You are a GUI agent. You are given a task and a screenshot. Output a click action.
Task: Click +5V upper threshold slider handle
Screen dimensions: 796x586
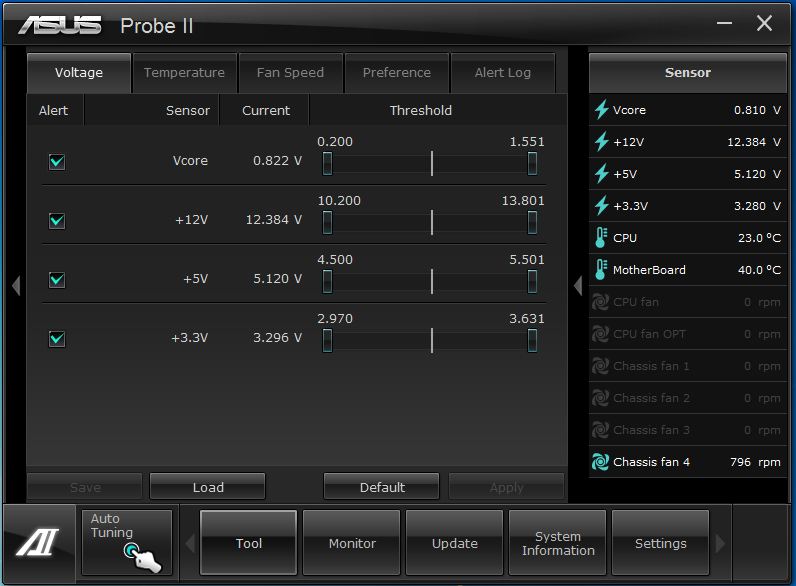[x=532, y=281]
